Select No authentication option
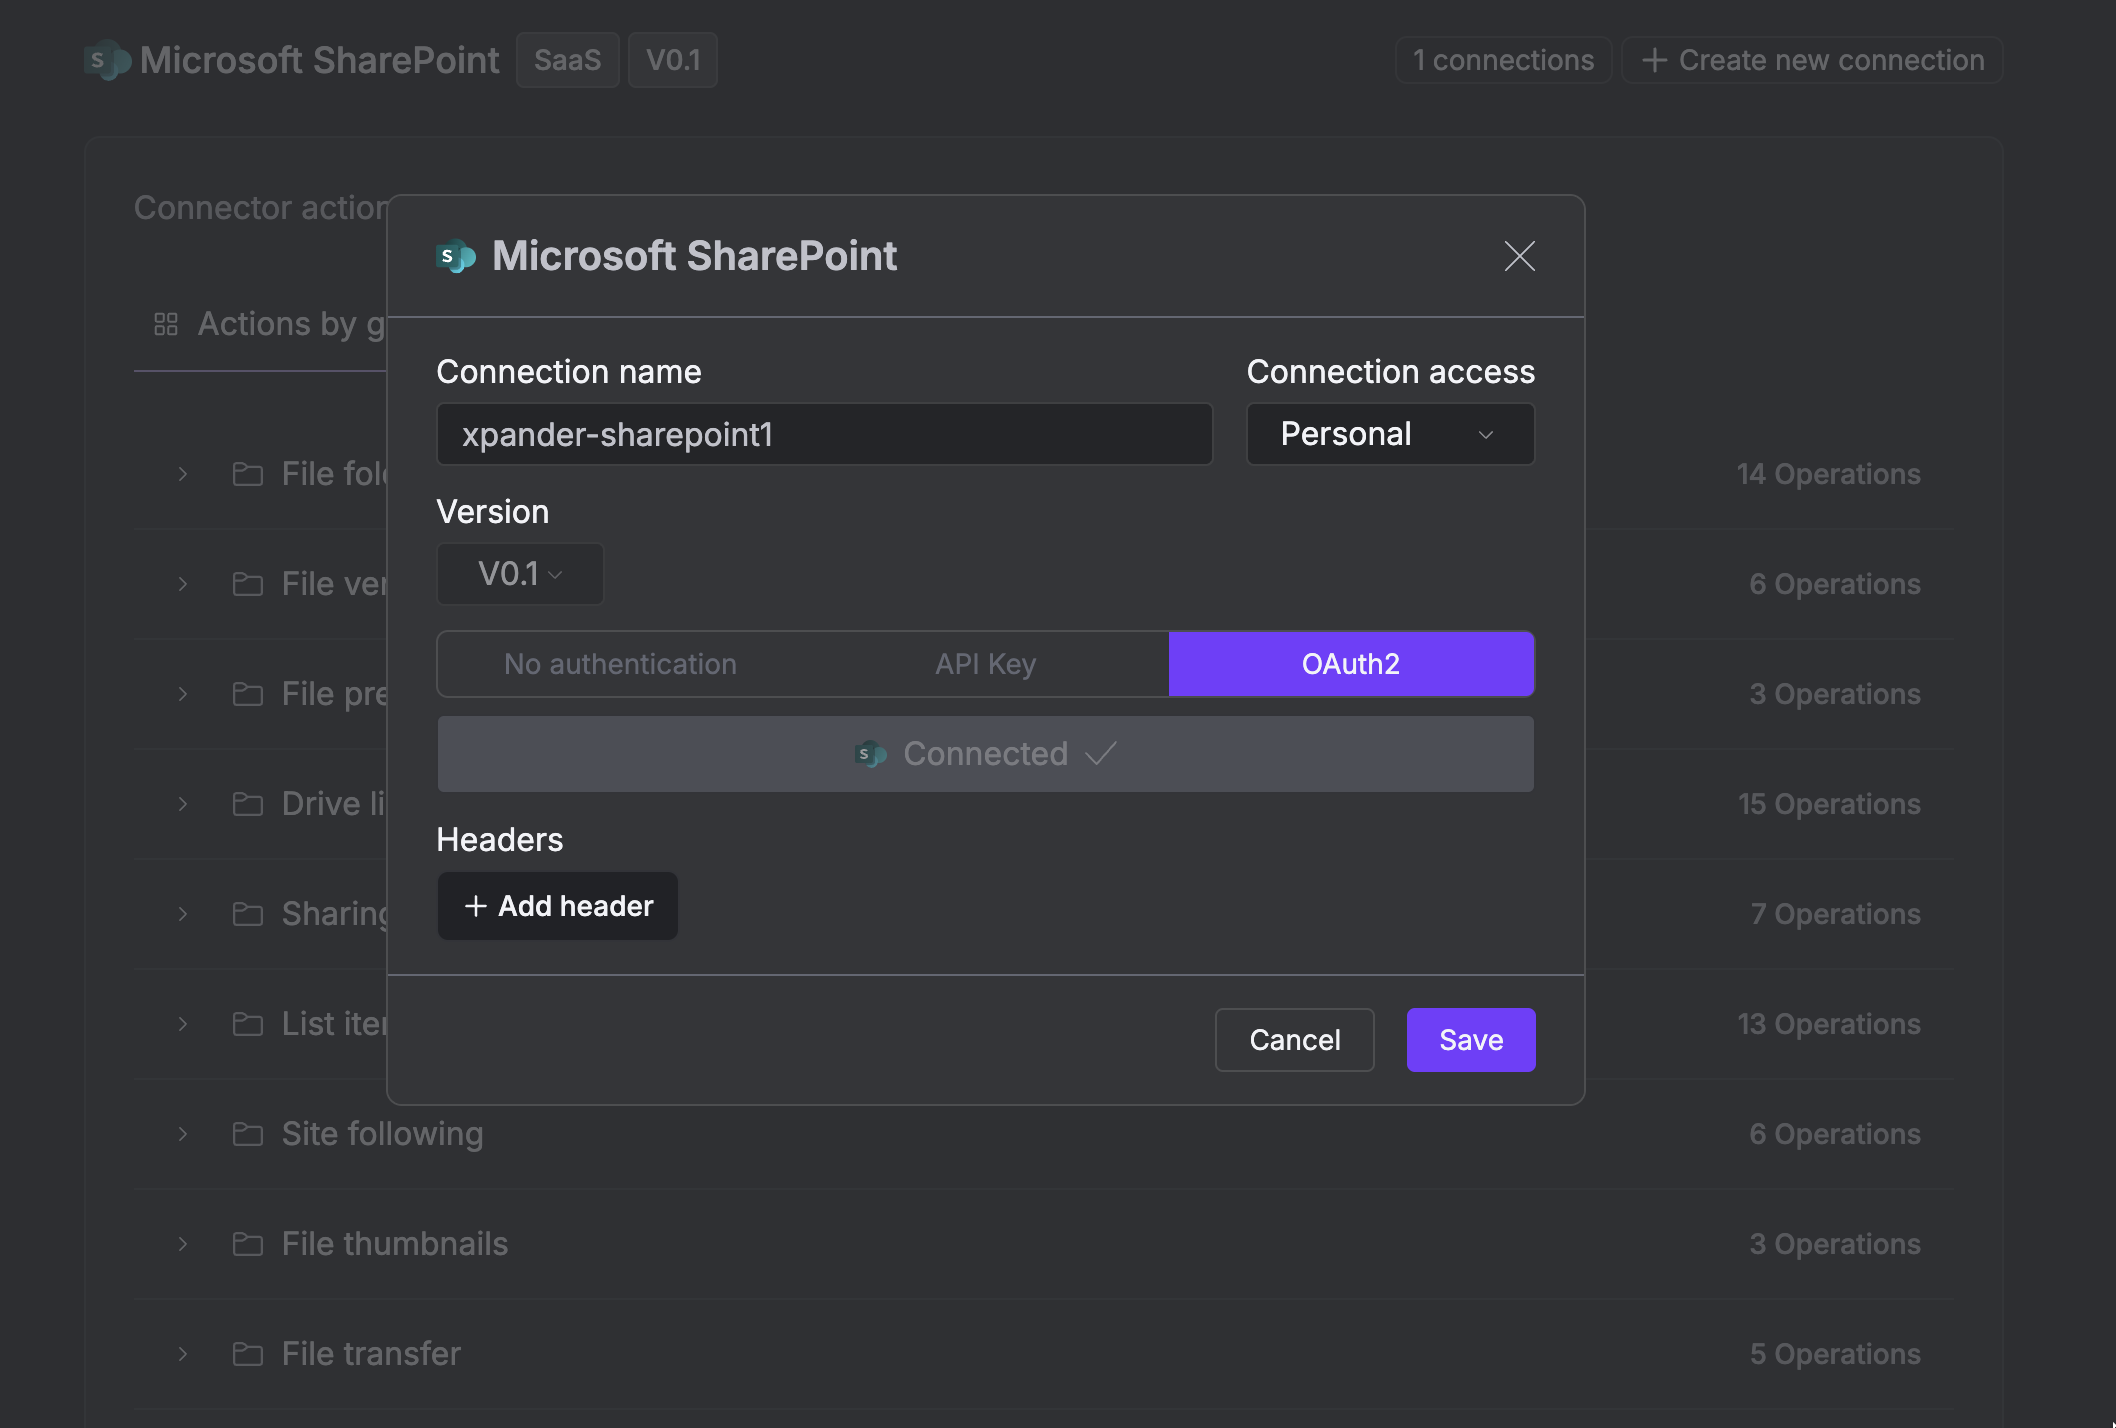Image resolution: width=2116 pixels, height=1428 pixels. point(620,664)
